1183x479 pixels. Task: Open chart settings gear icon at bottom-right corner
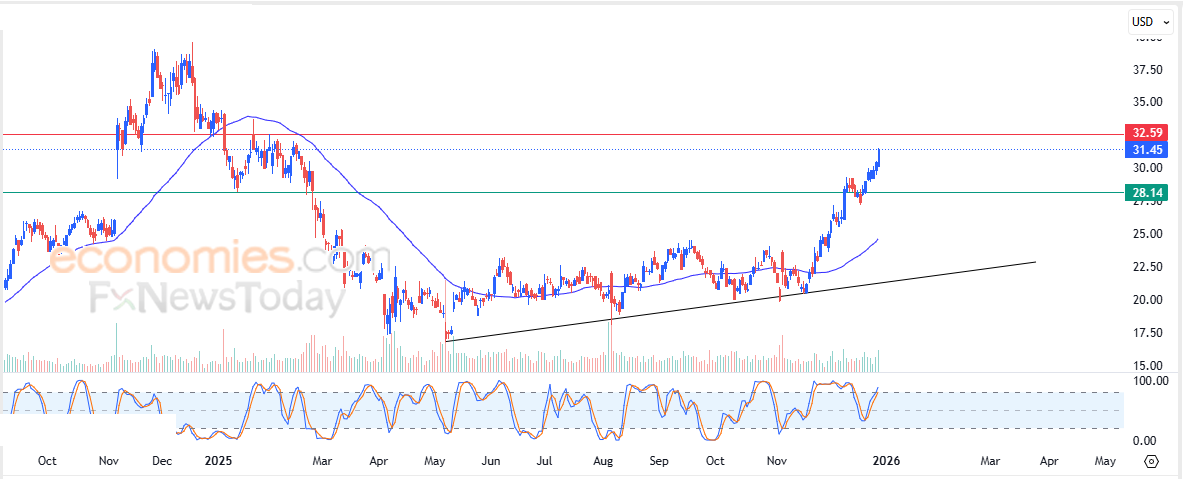(x=1151, y=461)
